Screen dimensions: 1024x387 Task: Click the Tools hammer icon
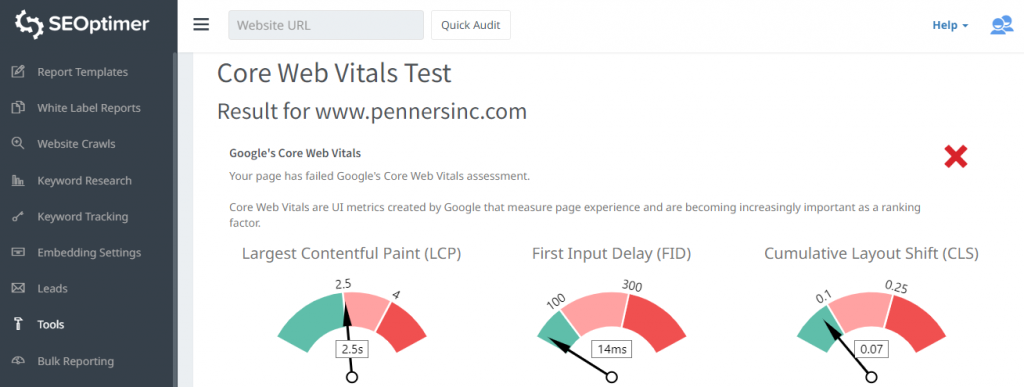[18, 324]
